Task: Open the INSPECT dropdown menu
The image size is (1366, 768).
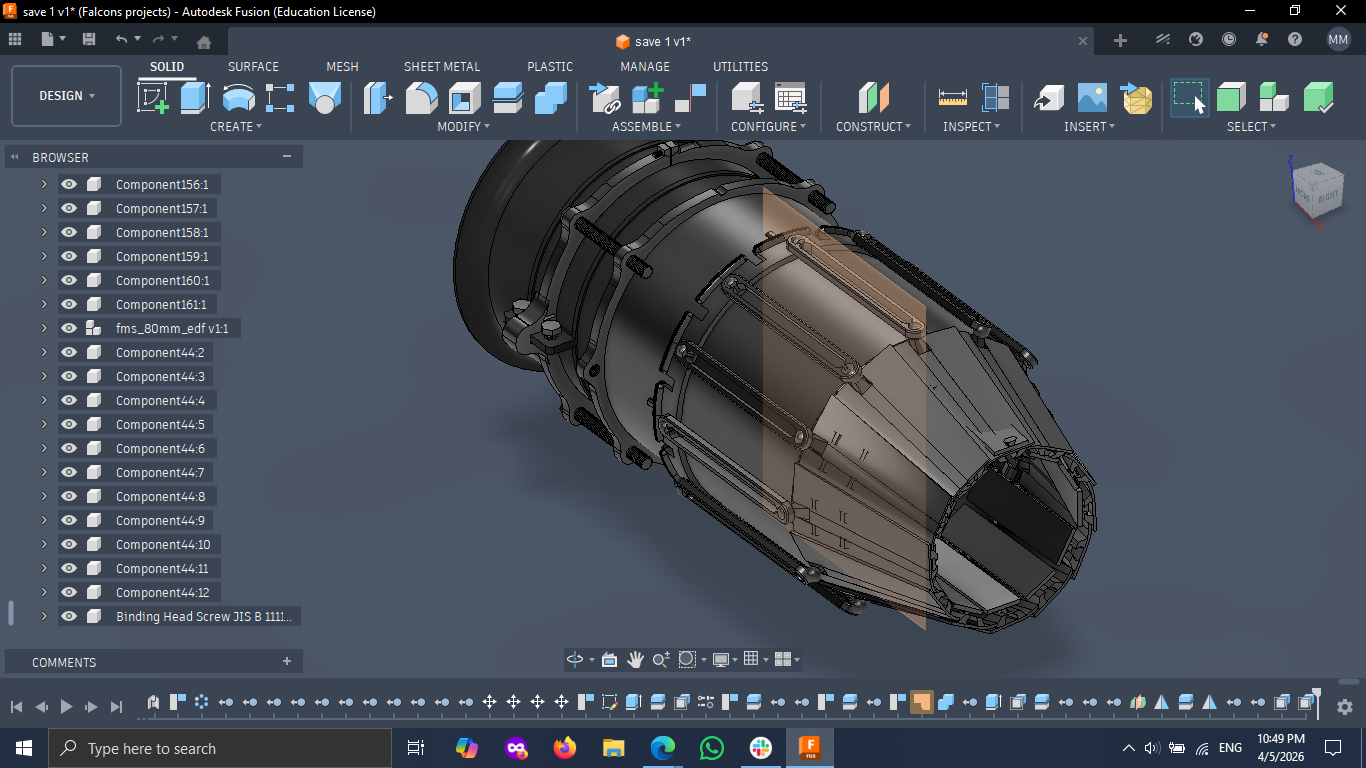Action: tap(971, 127)
